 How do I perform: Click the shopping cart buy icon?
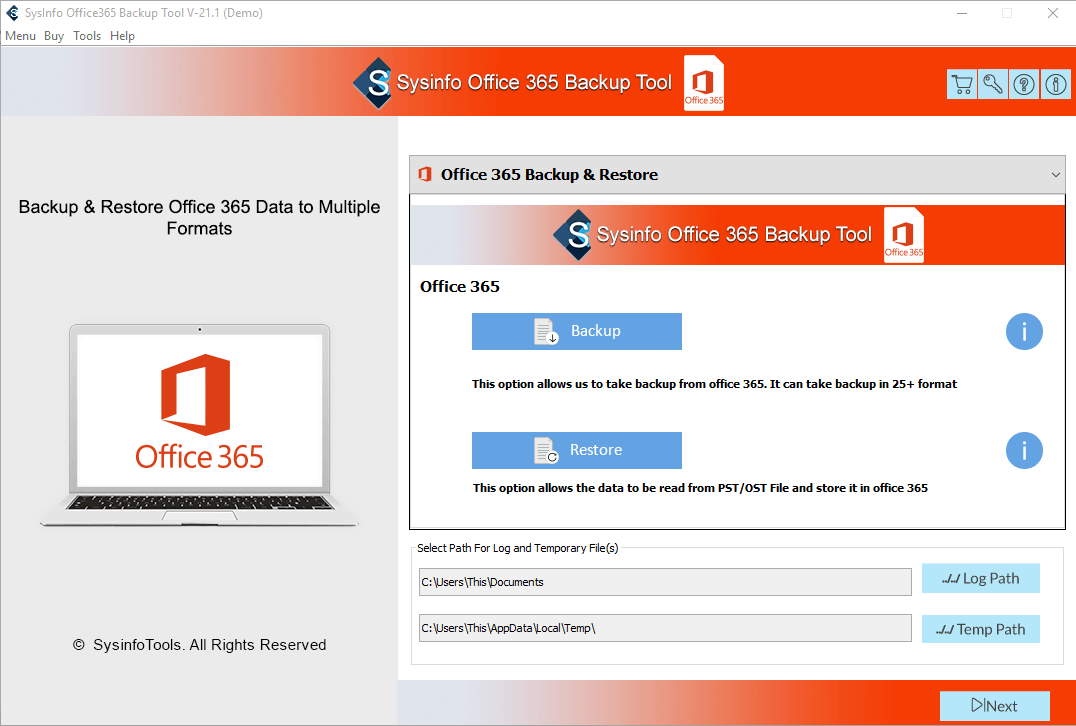[962, 84]
